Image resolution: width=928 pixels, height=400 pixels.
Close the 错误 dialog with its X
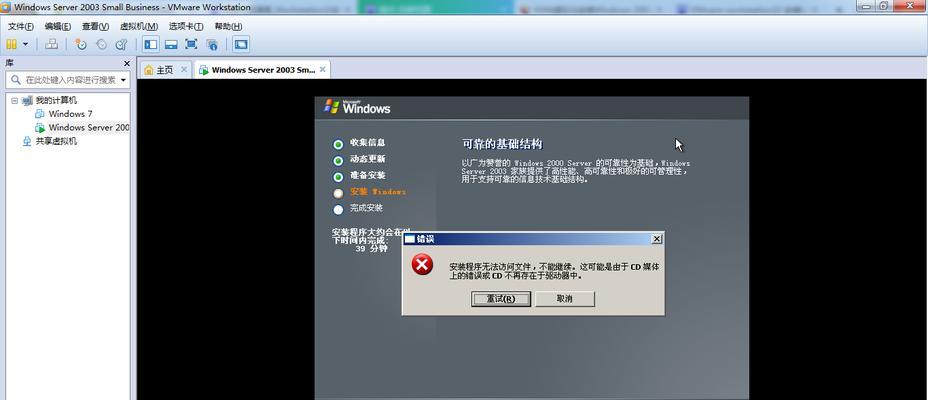656,239
